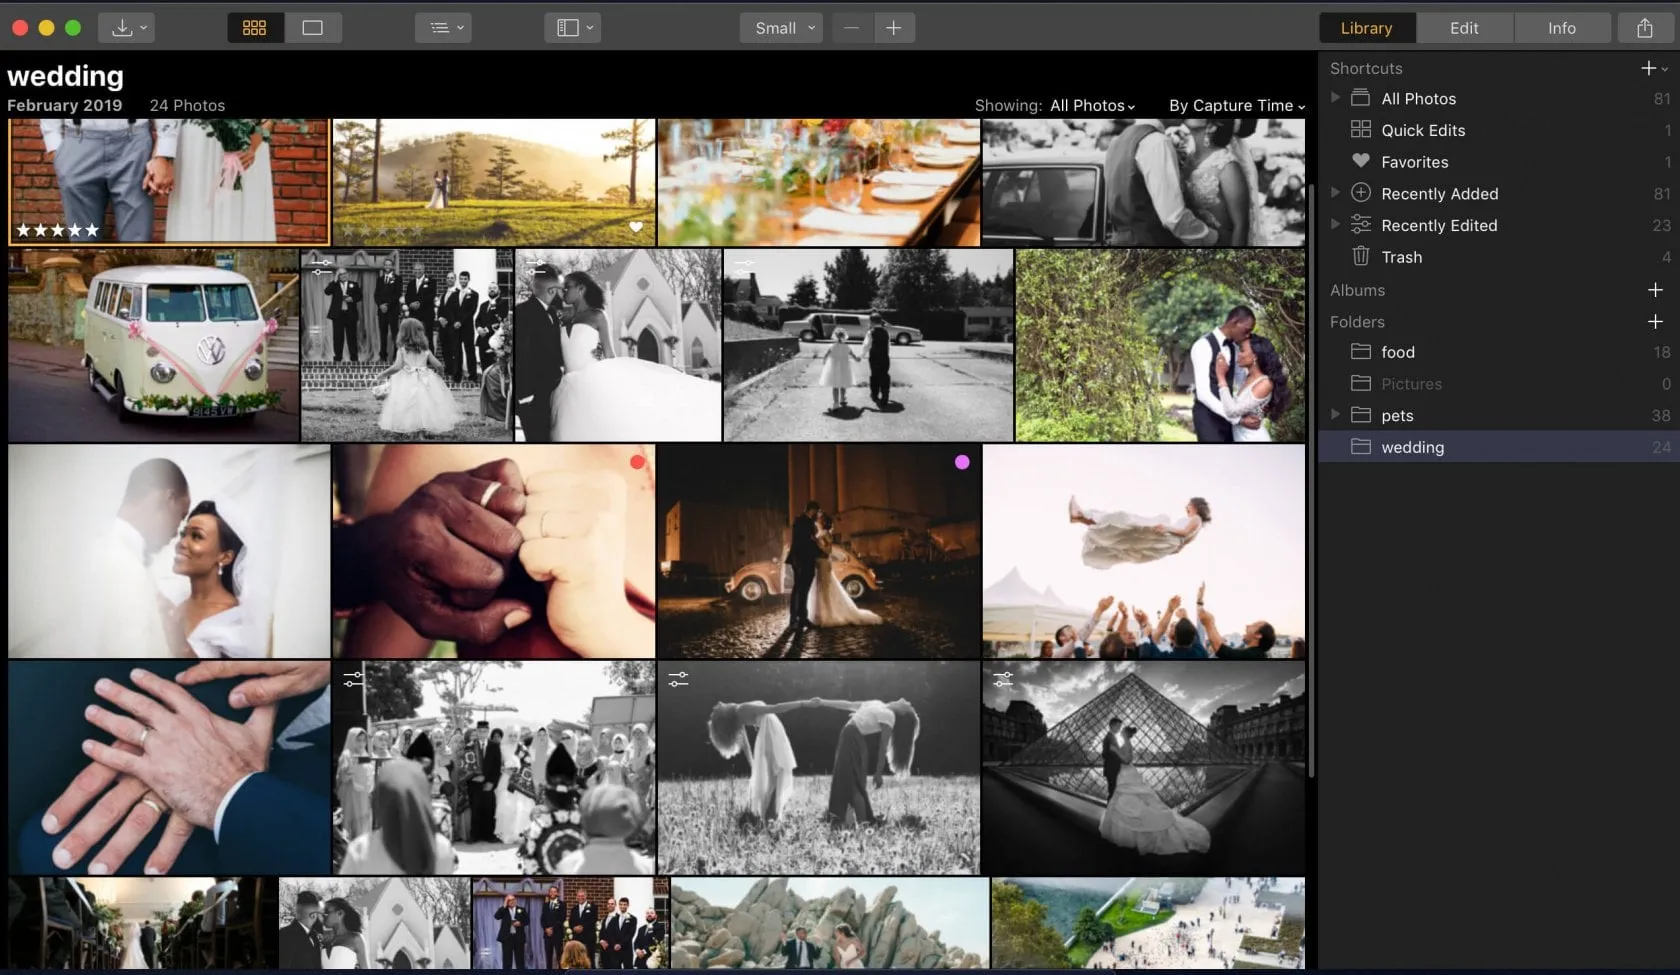The image size is (1680, 975).
Task: Switch to grid view layout
Action: [255, 28]
